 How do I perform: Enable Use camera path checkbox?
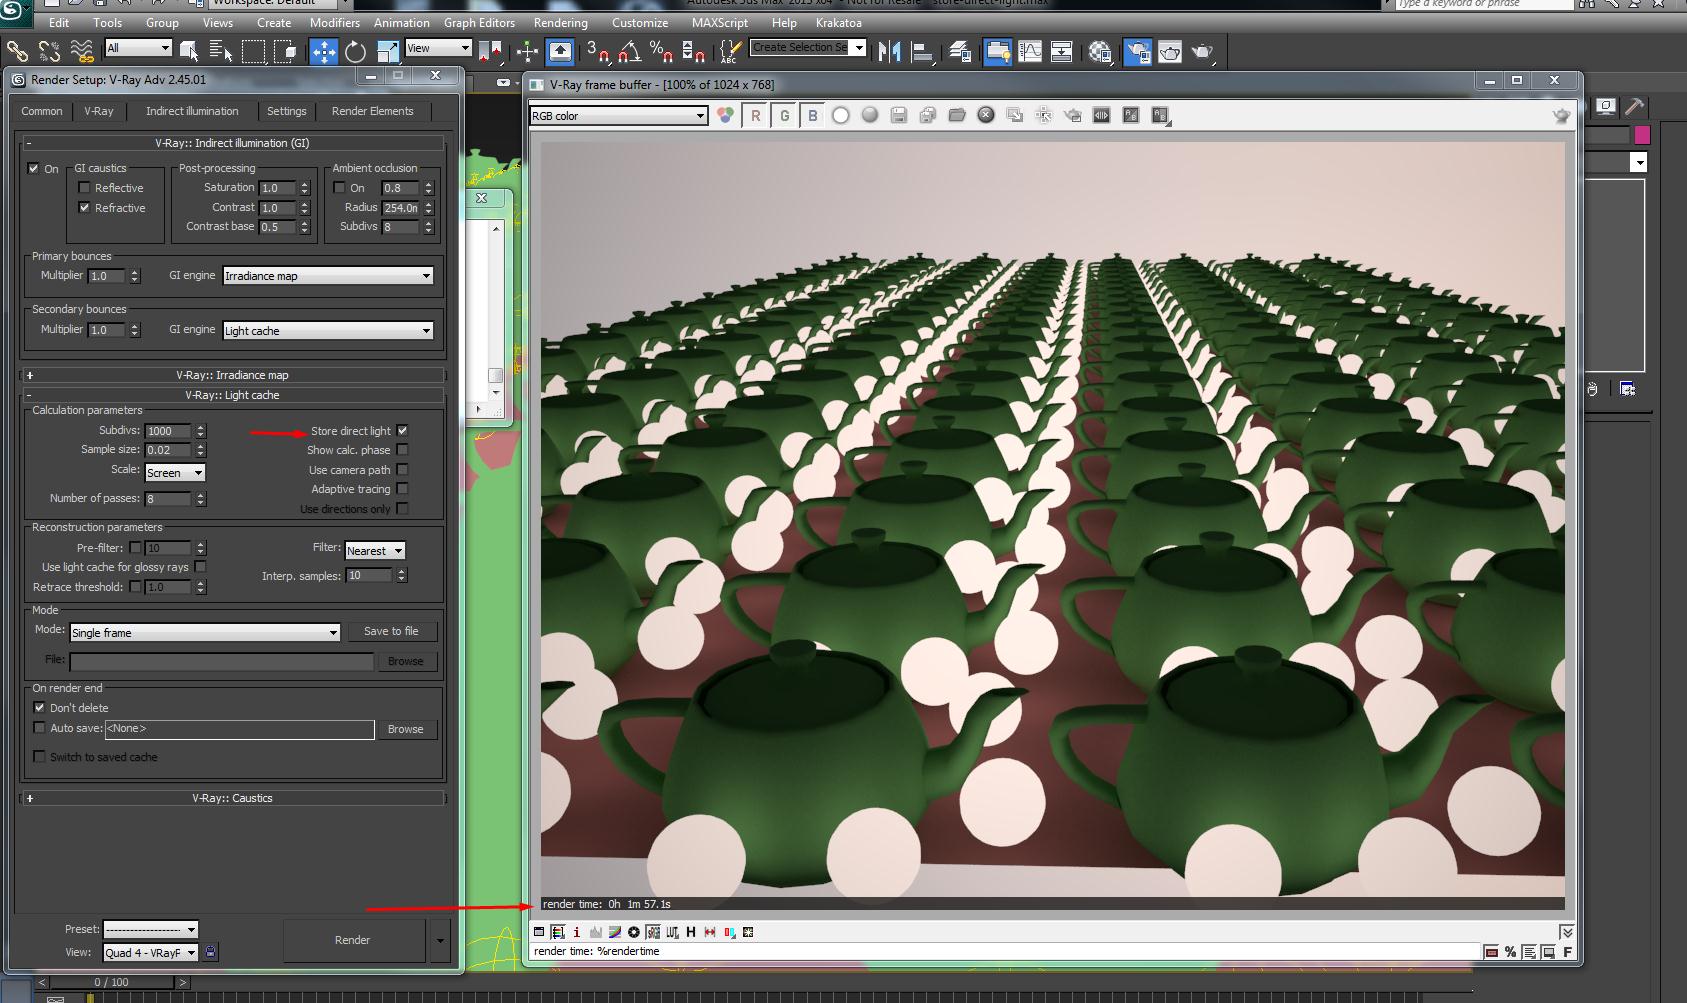pyautogui.click(x=402, y=469)
